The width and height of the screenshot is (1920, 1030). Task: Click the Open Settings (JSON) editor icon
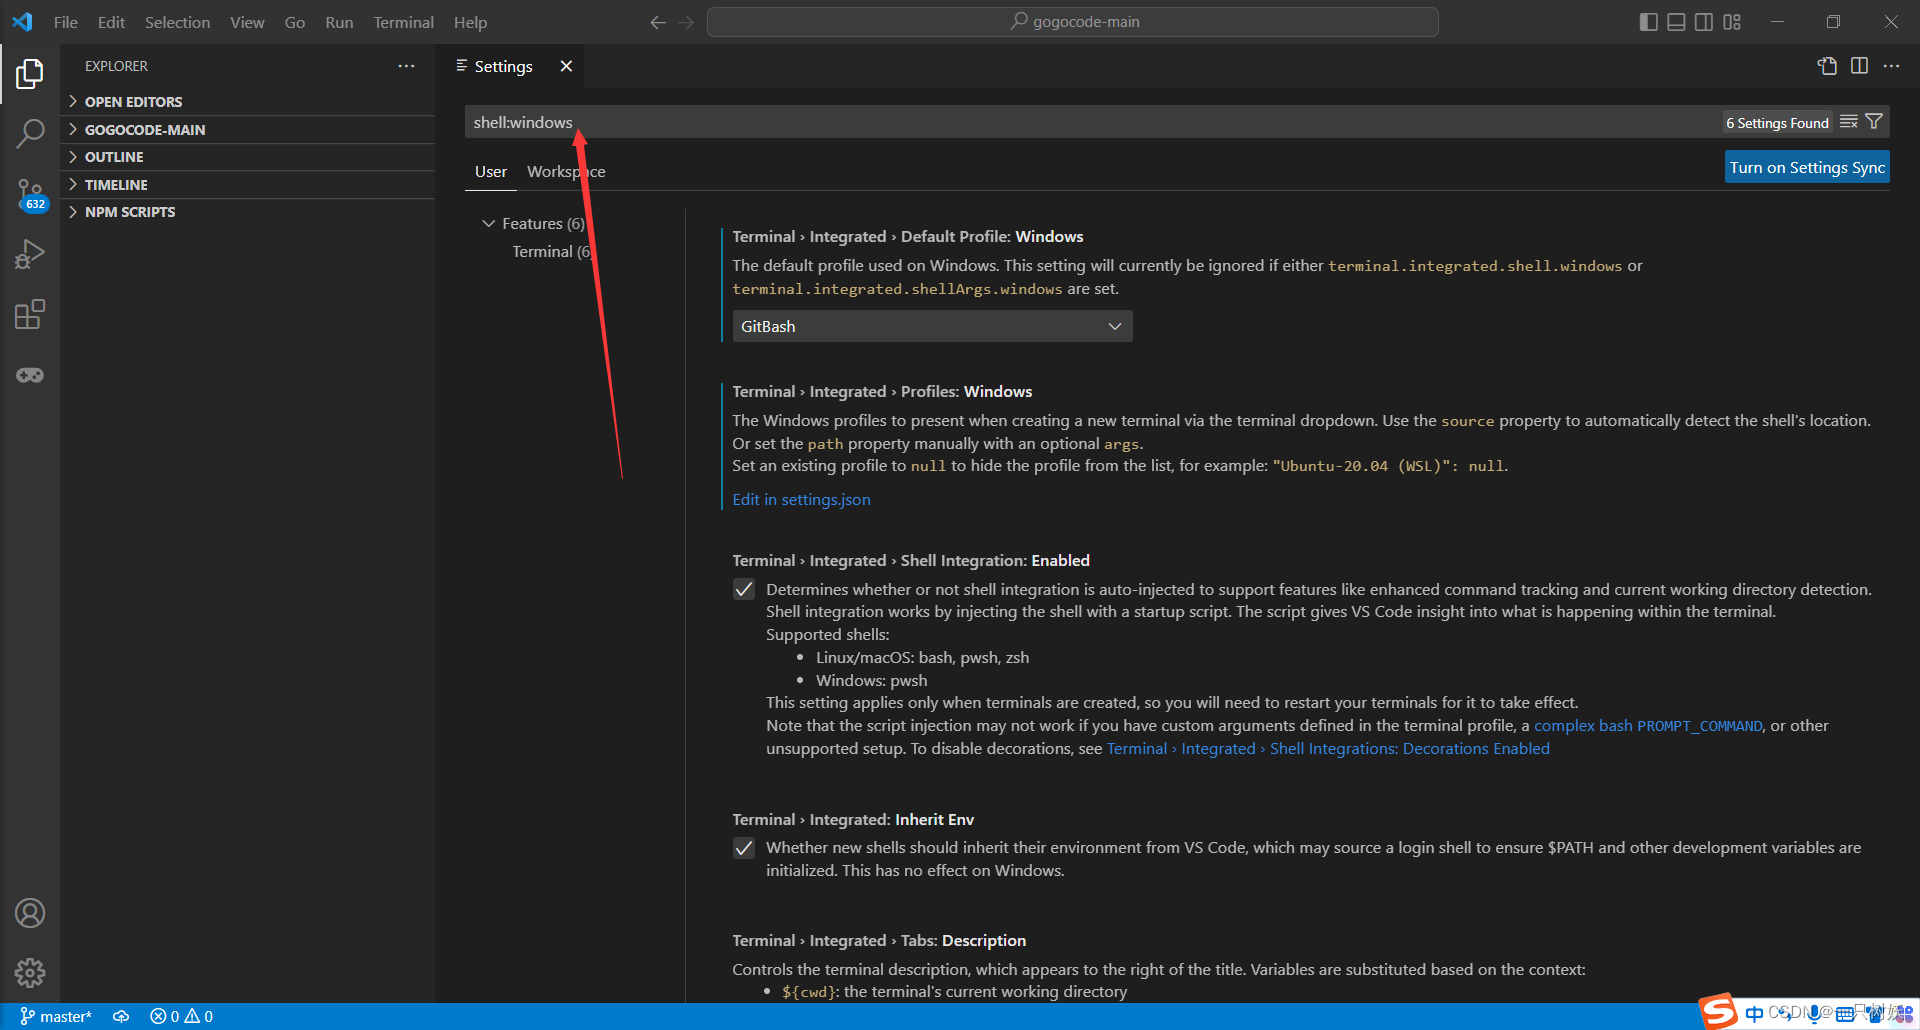pos(1827,66)
